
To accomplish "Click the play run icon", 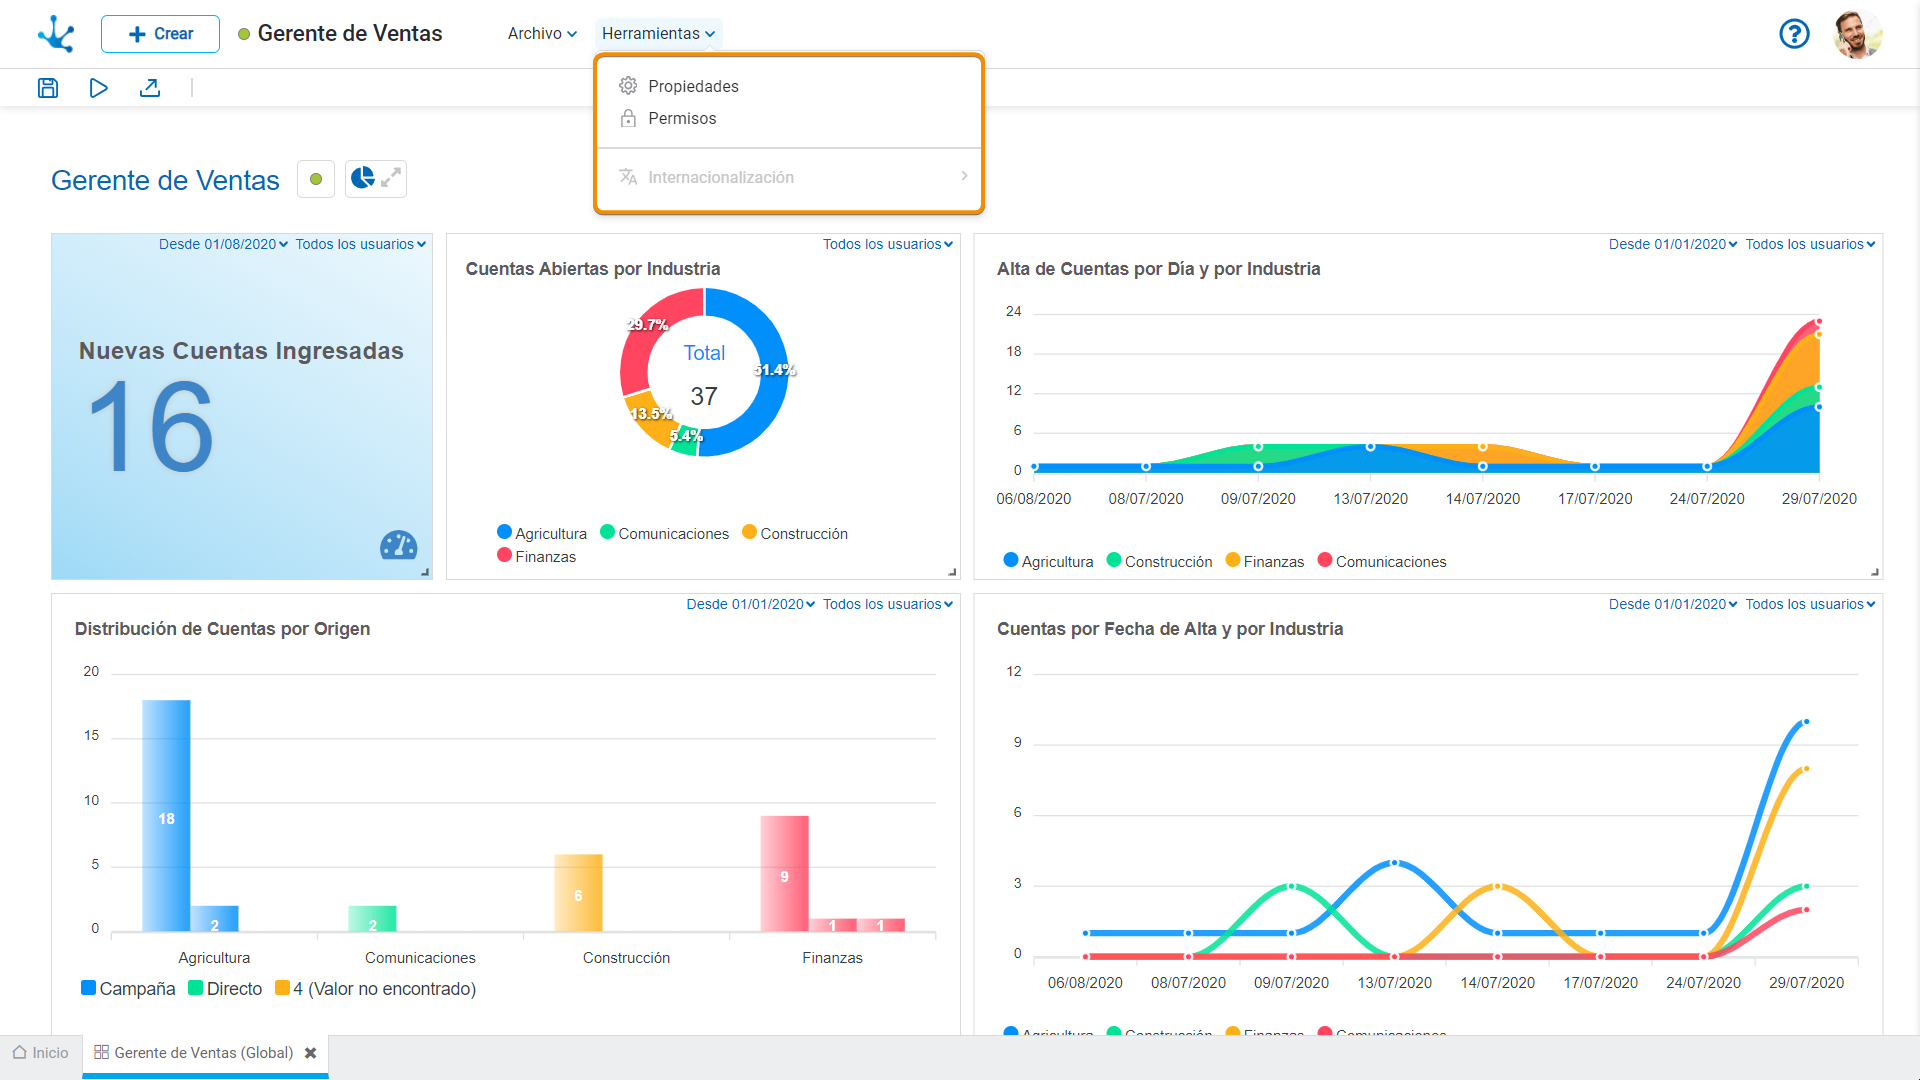I will pos(99,88).
